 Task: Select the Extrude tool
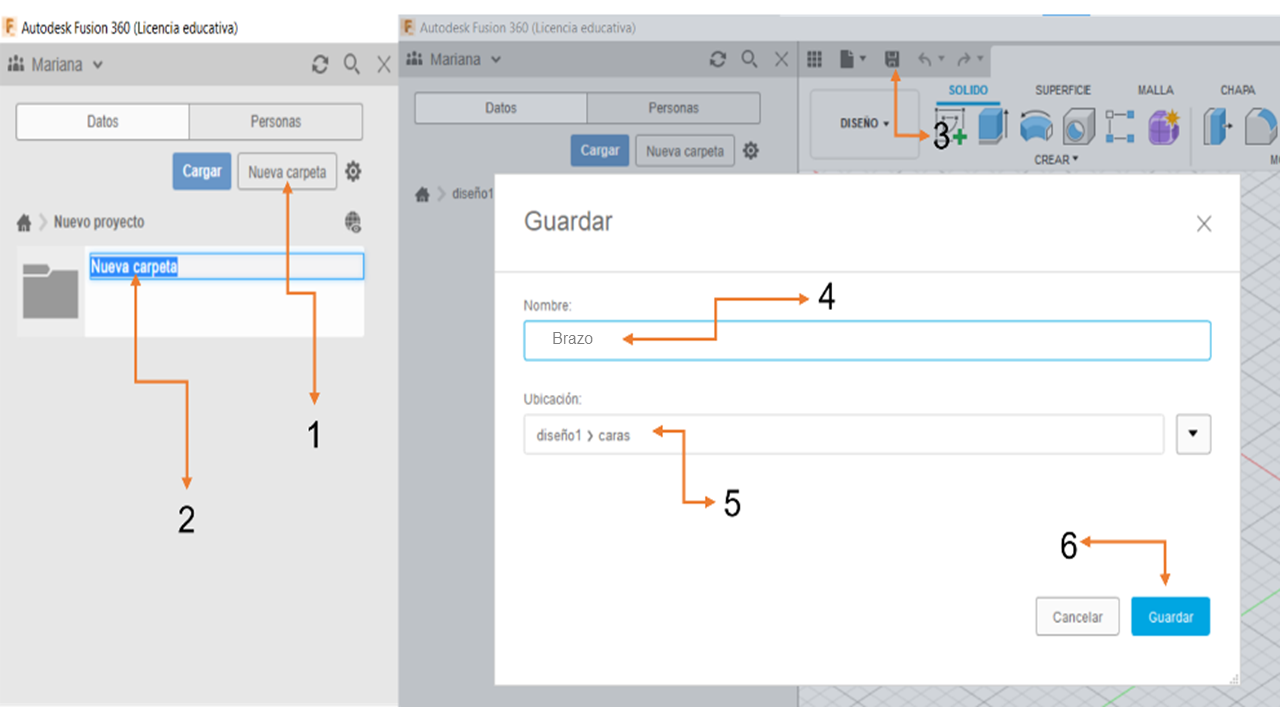[x=993, y=127]
